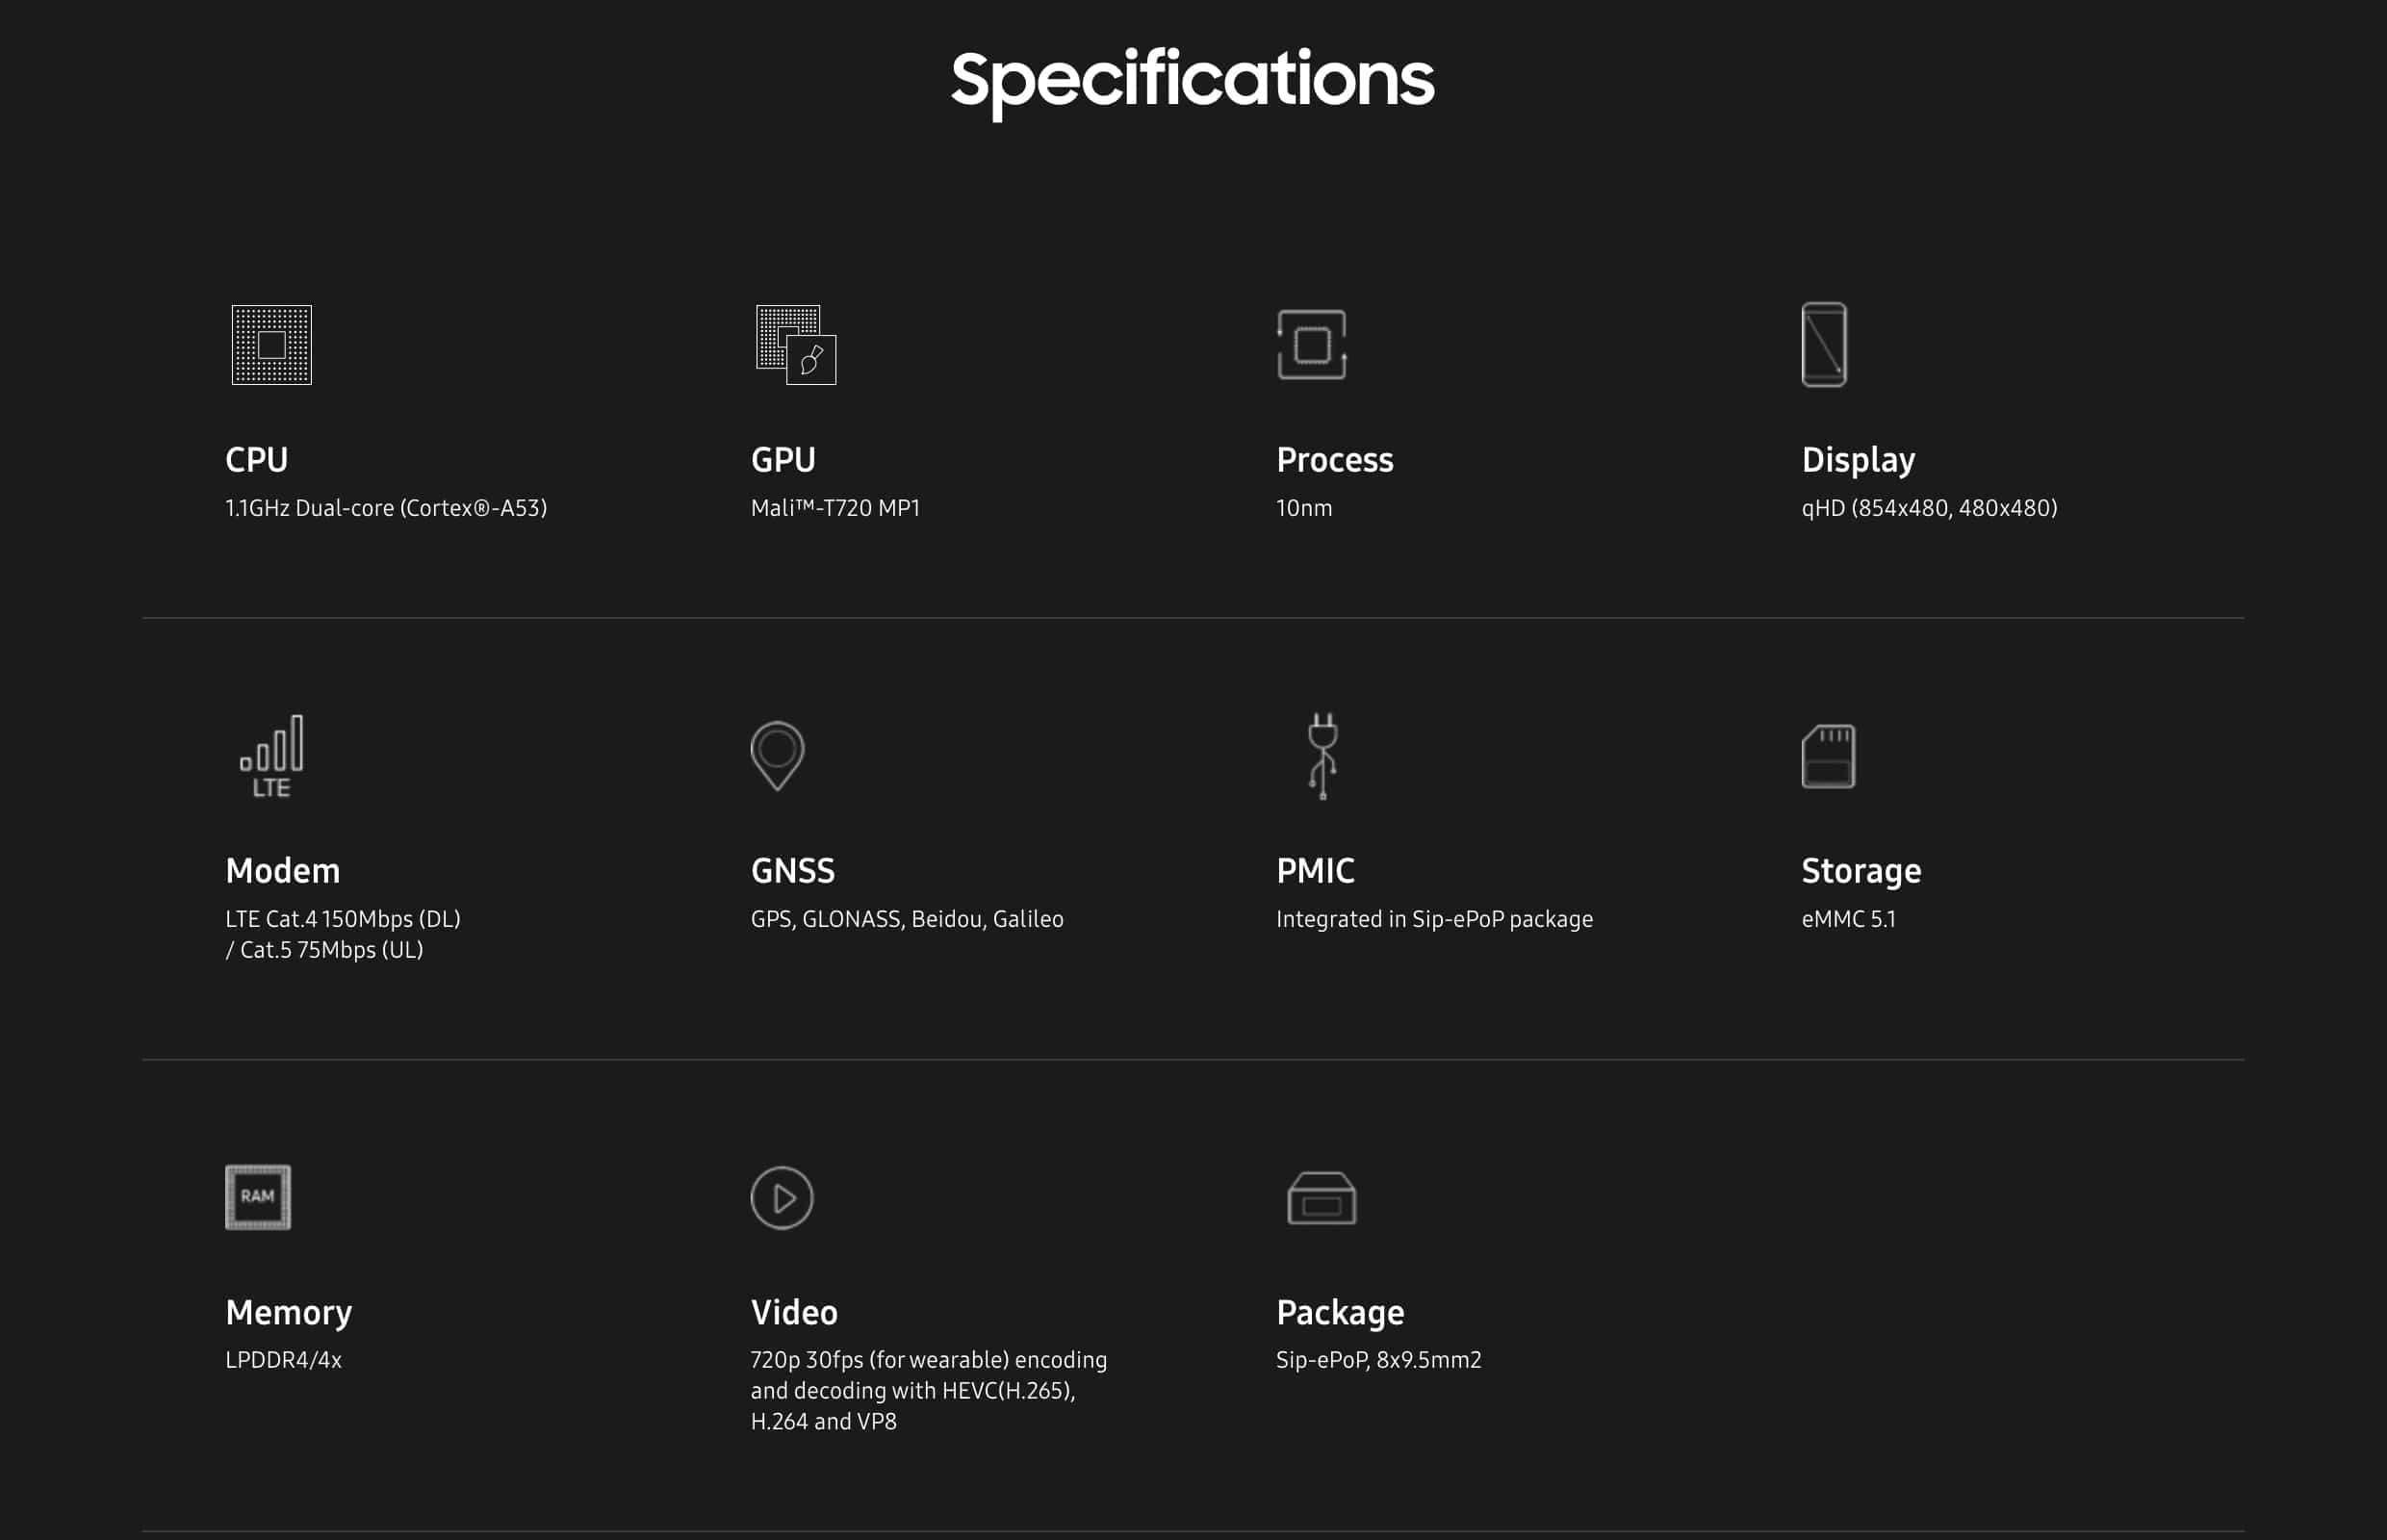Click the Package box icon

(1321, 1198)
